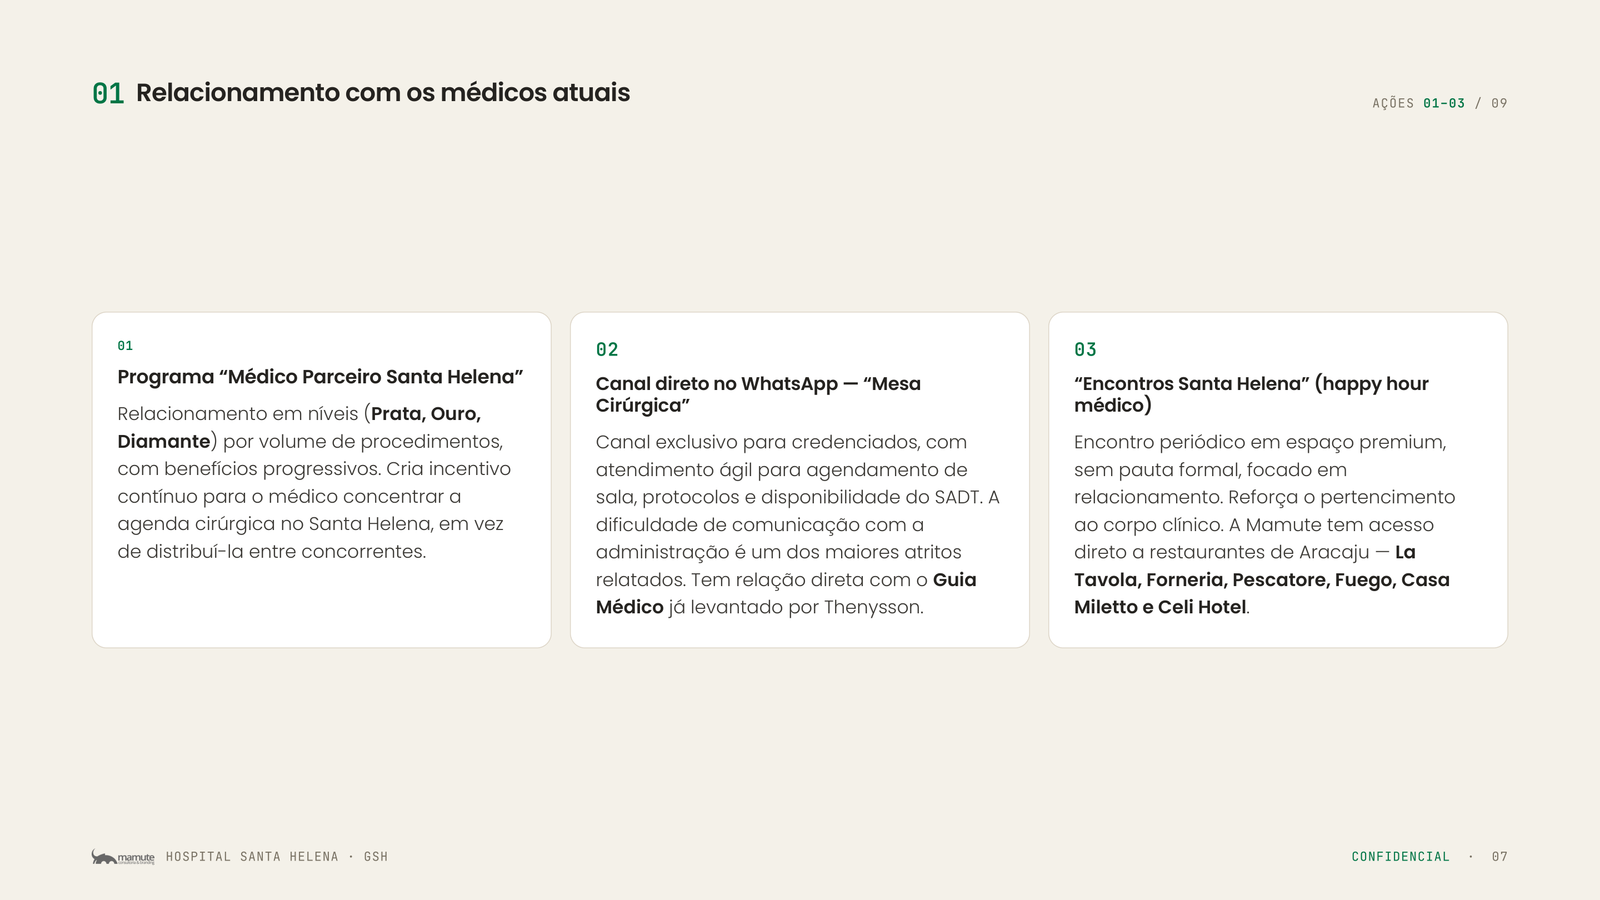Click the 02 number label in second card
1600x900 pixels.
click(607, 350)
